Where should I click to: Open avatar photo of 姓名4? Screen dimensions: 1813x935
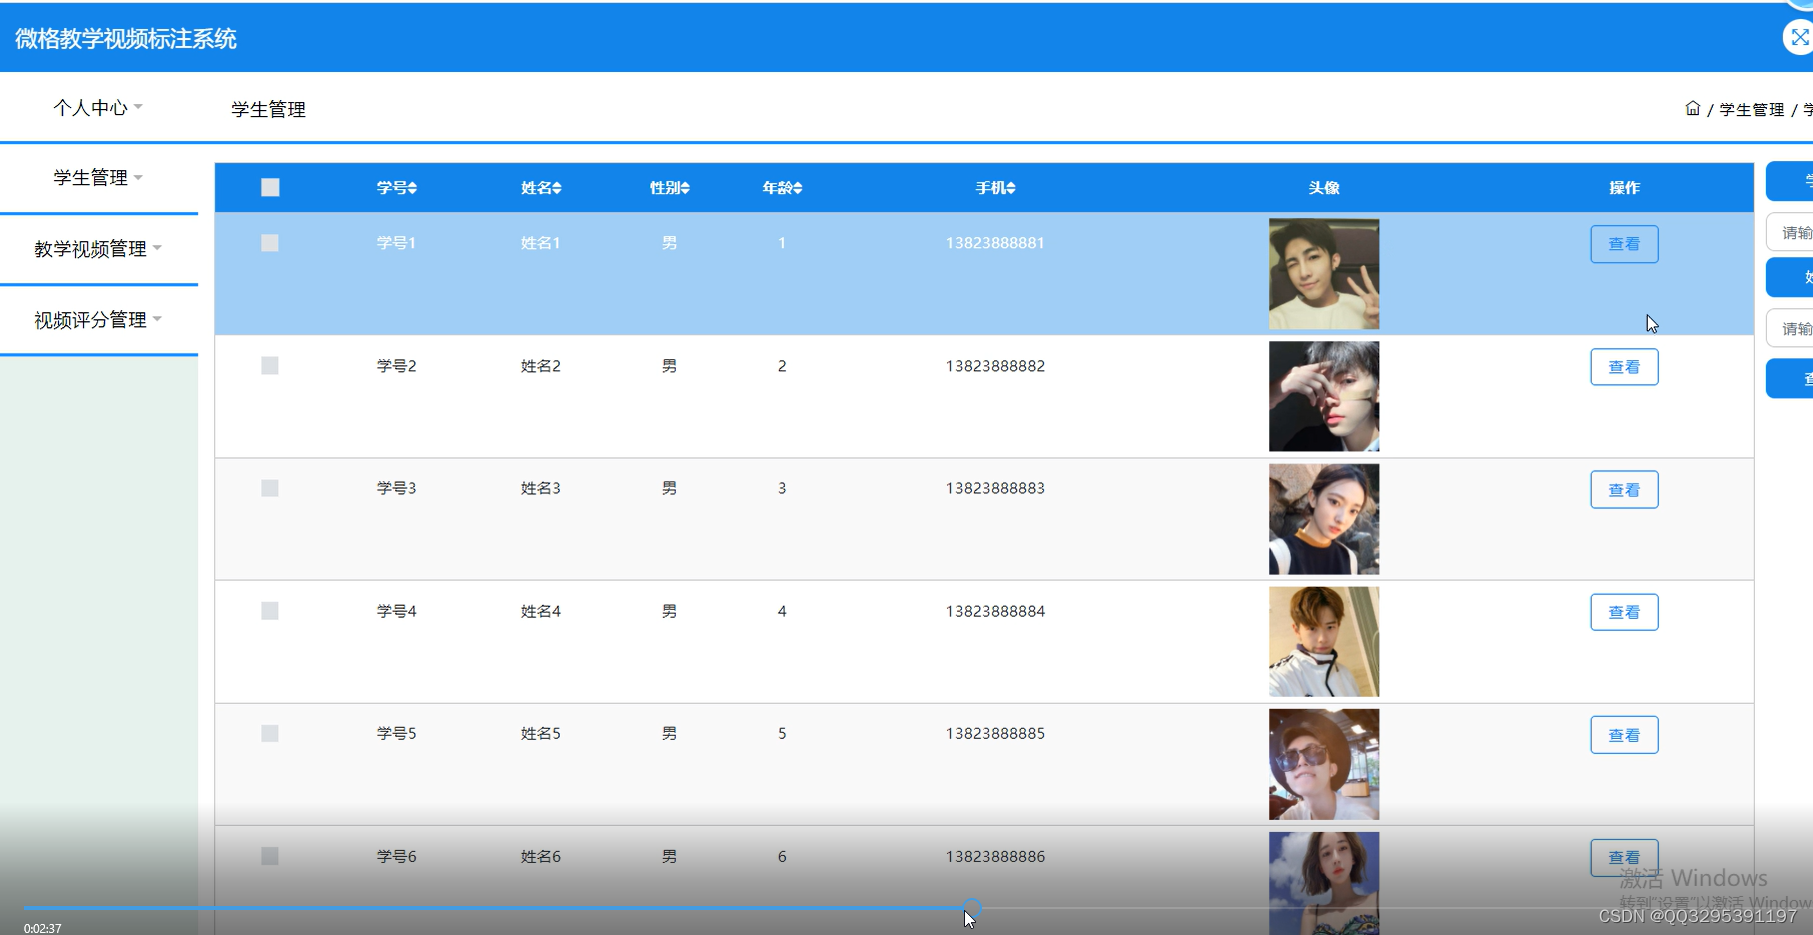(x=1324, y=641)
